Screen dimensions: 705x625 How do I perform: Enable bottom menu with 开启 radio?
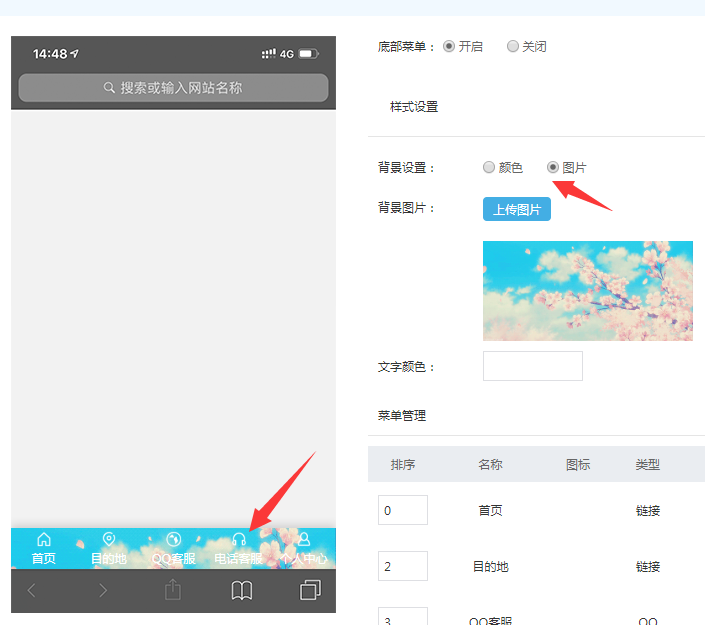449,46
